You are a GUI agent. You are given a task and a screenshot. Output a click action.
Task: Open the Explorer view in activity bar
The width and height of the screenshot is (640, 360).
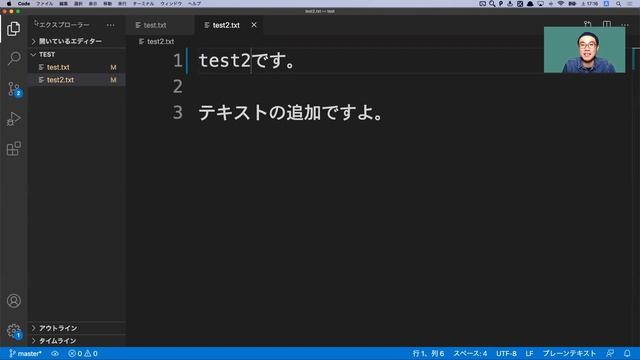point(13,29)
